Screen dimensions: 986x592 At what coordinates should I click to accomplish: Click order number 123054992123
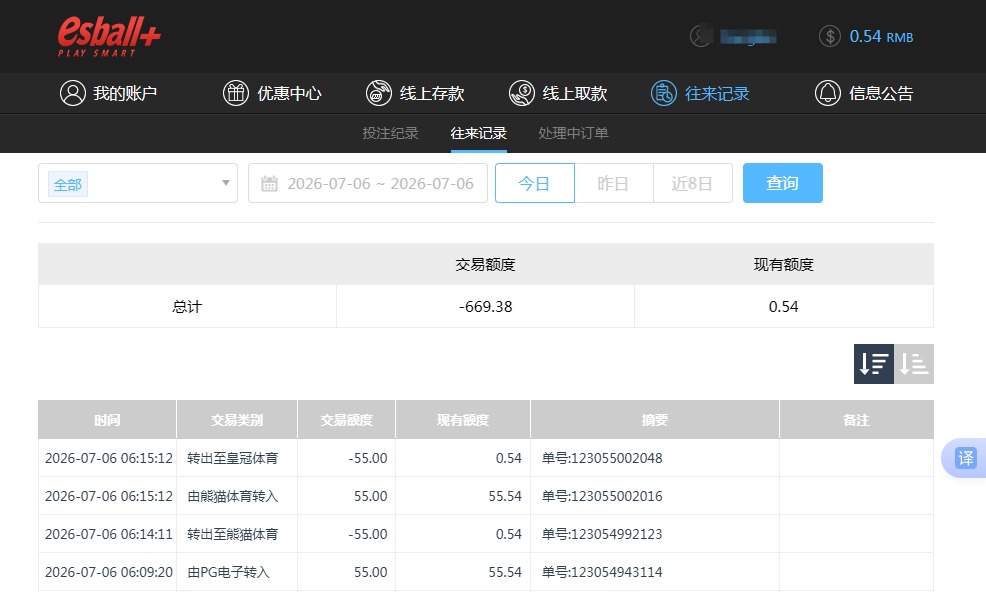(602, 534)
